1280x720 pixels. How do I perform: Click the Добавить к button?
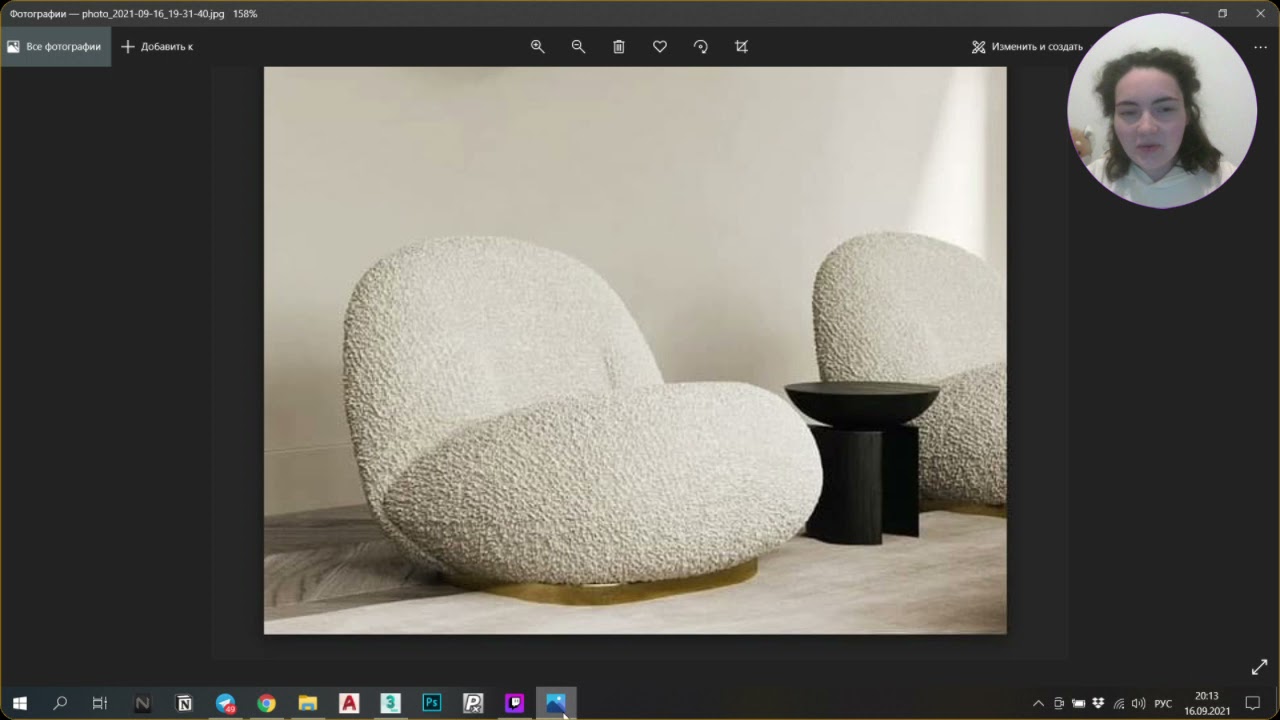coord(157,46)
